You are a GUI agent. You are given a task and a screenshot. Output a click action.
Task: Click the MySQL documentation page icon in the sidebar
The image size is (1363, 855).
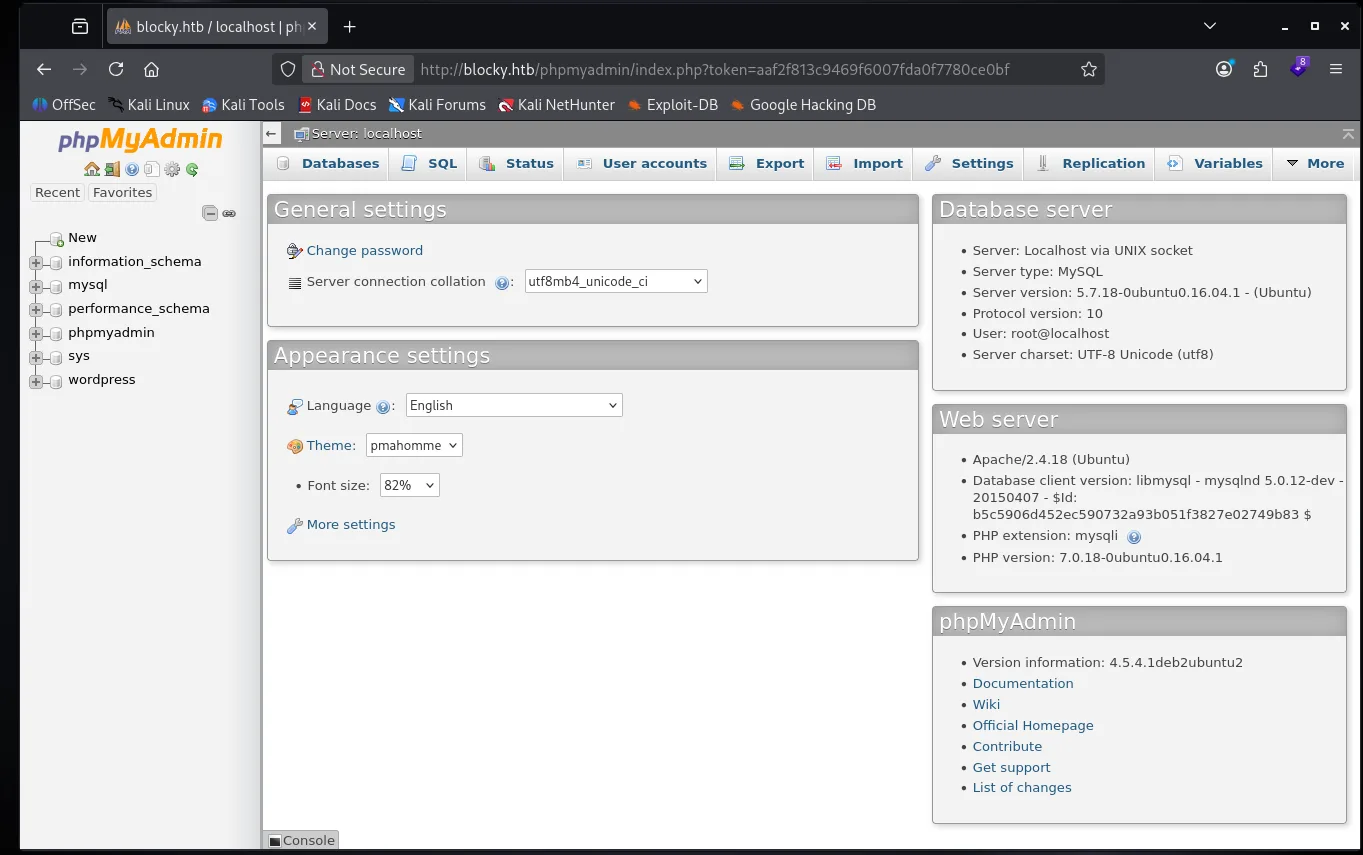(152, 170)
